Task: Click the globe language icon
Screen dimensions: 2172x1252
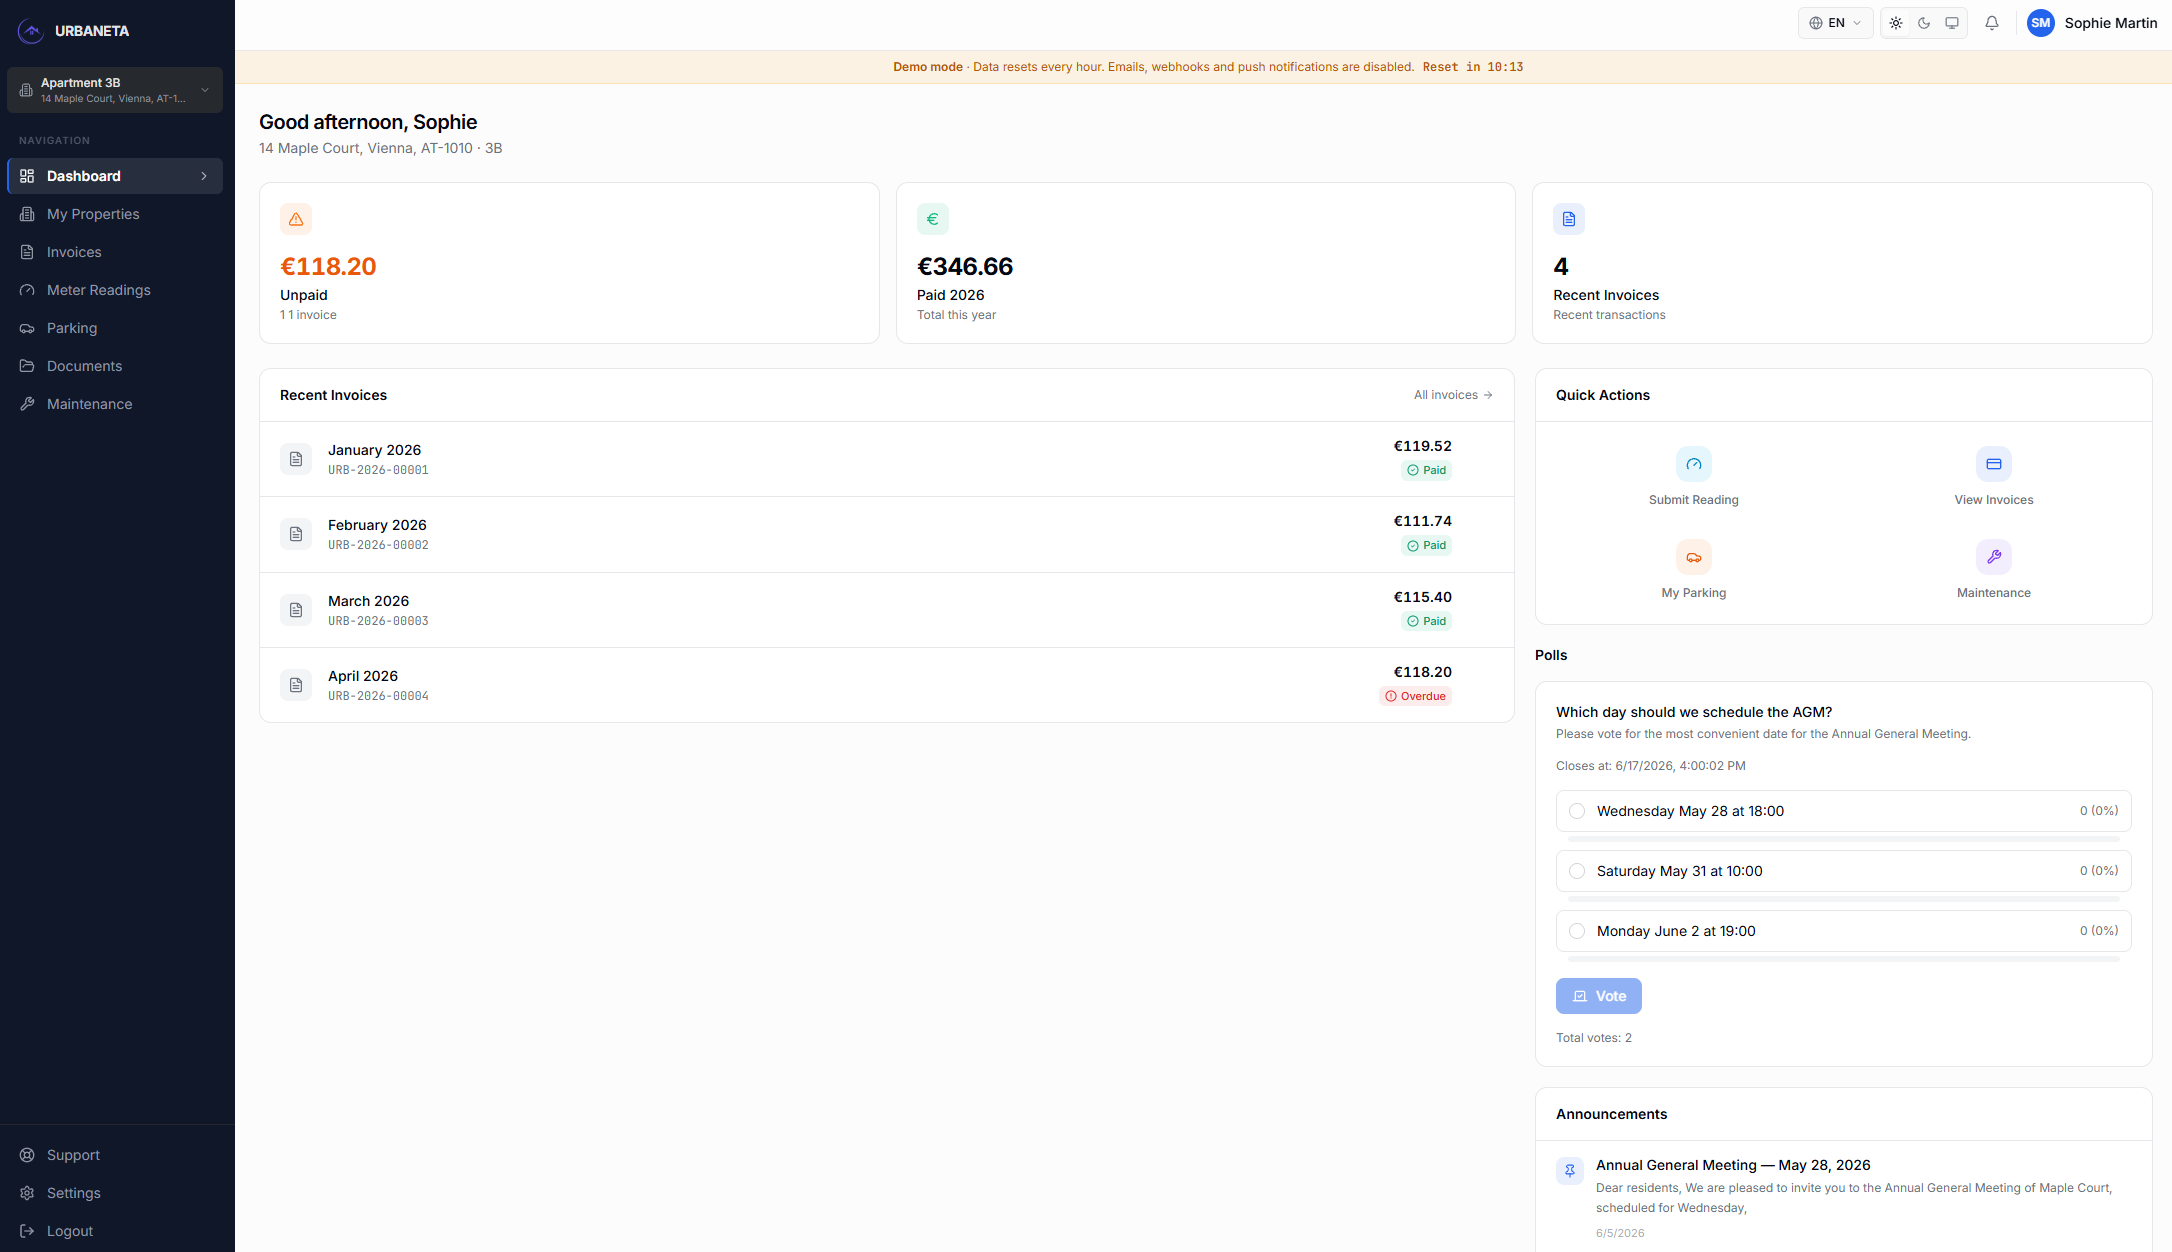Action: [x=1816, y=23]
